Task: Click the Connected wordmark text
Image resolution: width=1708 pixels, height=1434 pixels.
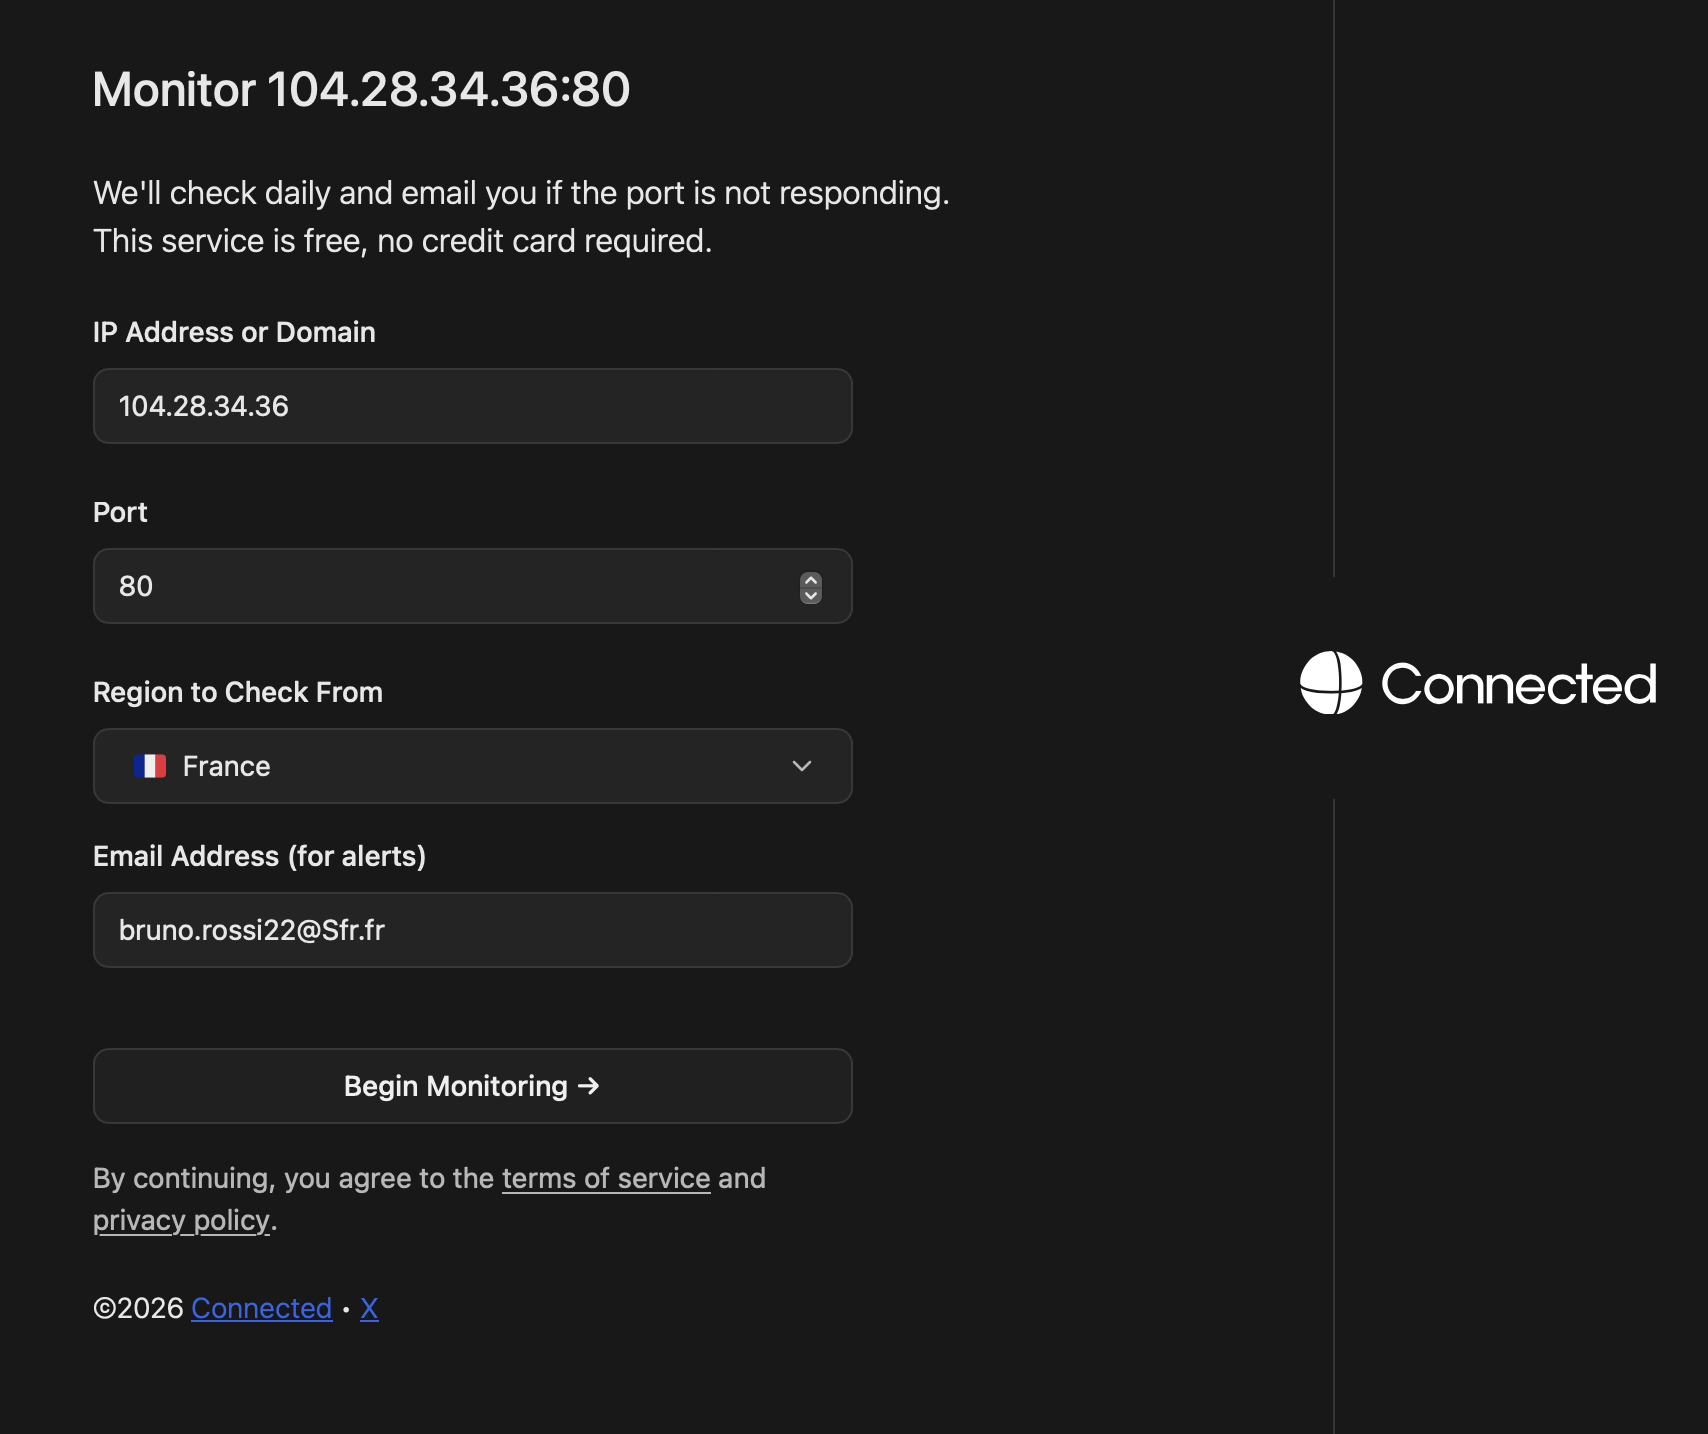Action: [x=1518, y=684]
